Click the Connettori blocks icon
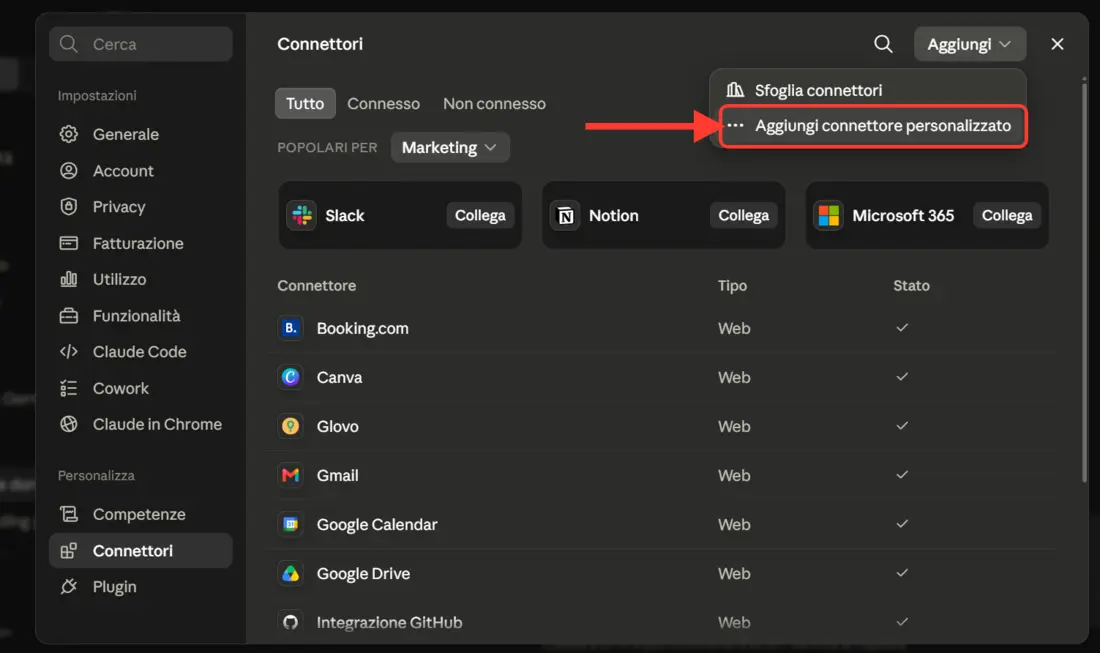The height and width of the screenshot is (653, 1100). pos(69,551)
